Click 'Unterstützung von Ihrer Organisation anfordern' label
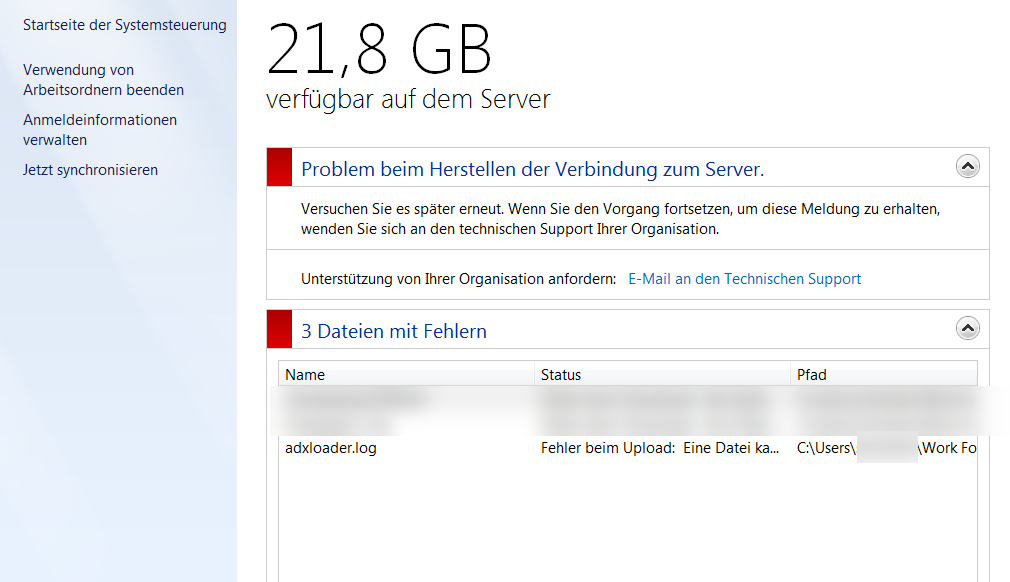This screenshot has width=1010, height=582. 458,279
